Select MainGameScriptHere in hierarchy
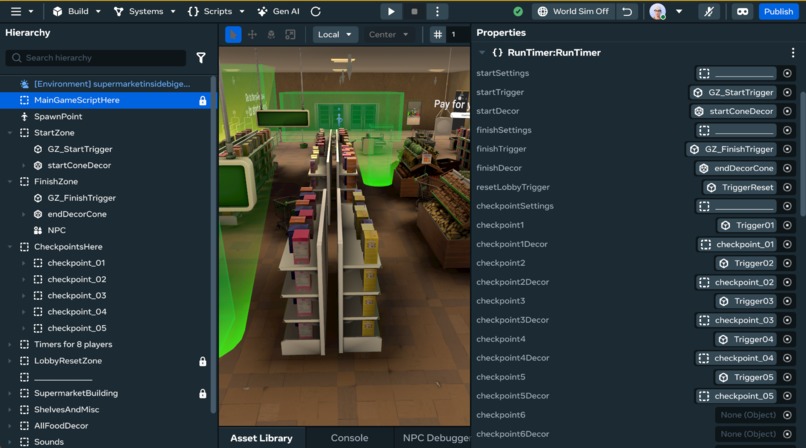The image size is (806, 448). pyautogui.click(x=77, y=100)
